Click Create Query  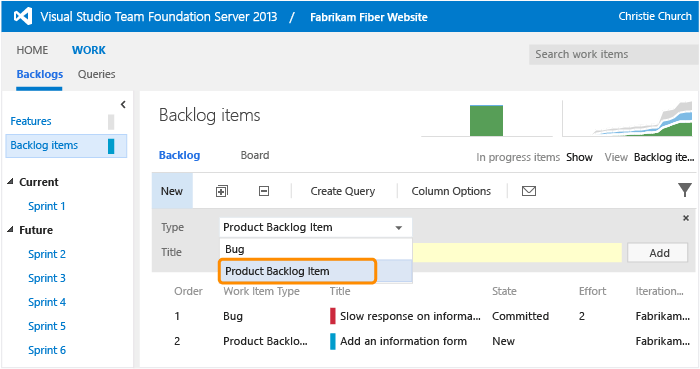tap(343, 191)
